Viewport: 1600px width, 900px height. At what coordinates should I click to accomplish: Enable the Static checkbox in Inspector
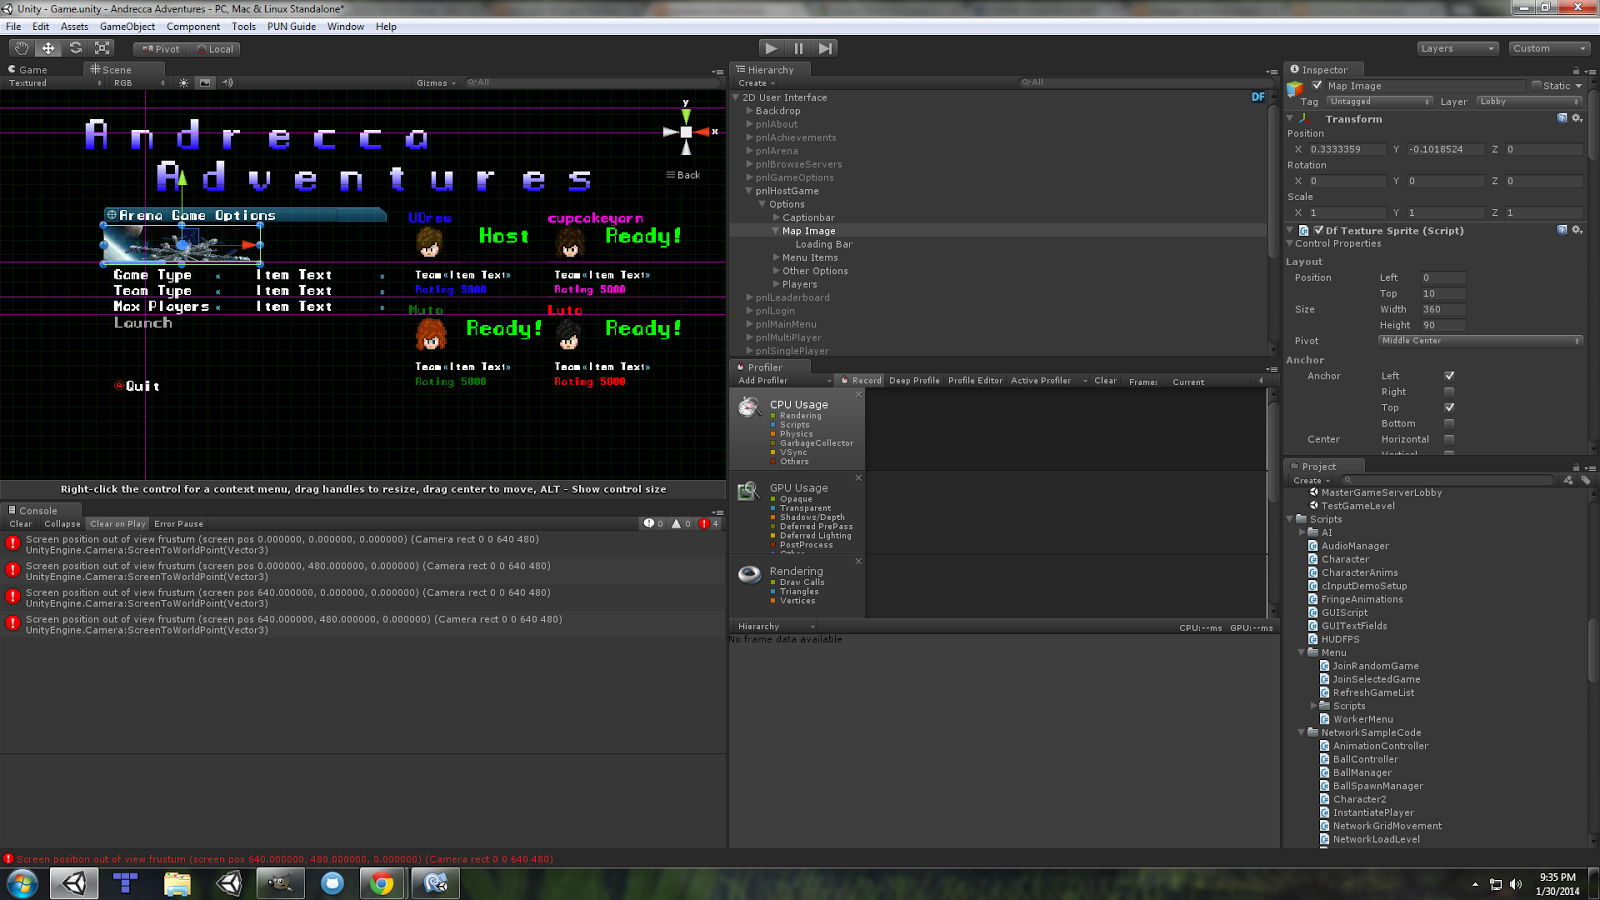pos(1537,86)
